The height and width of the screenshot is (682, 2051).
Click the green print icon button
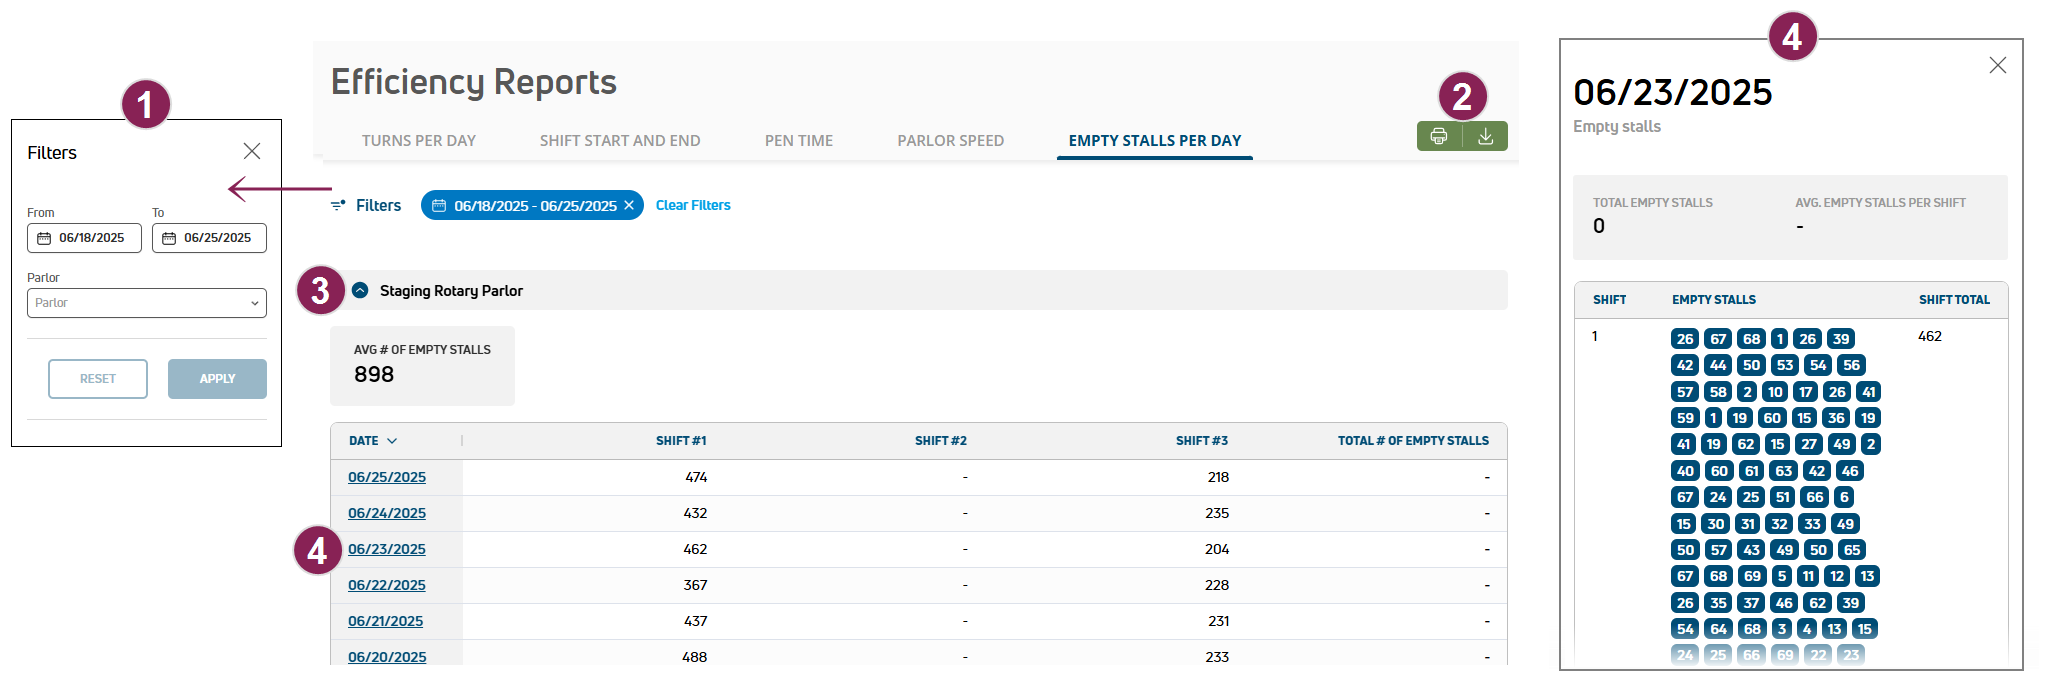coord(1439,137)
